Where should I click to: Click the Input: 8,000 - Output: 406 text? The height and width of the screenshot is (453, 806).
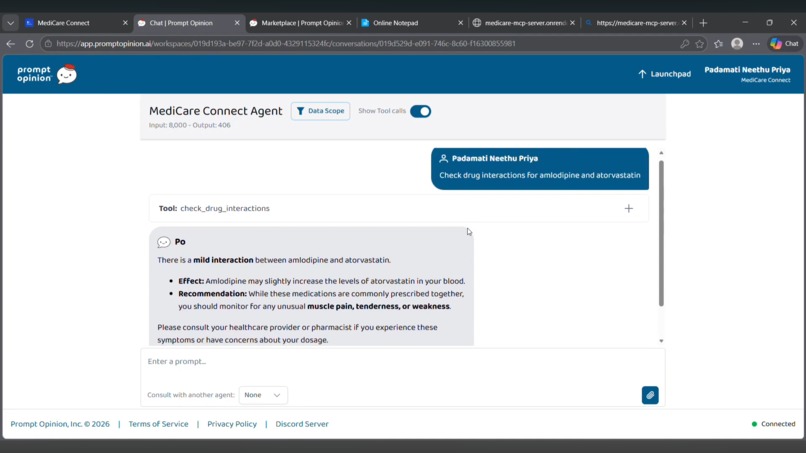click(190, 125)
